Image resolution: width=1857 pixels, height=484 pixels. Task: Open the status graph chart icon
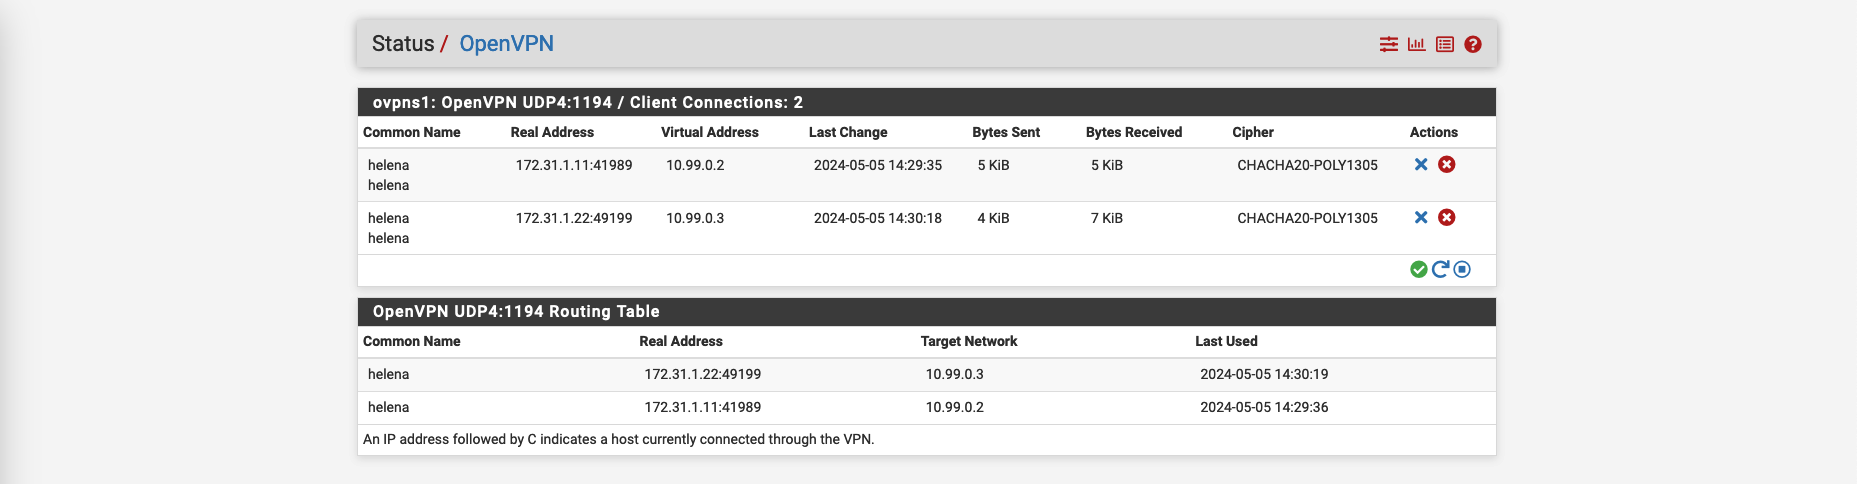coord(1416,44)
